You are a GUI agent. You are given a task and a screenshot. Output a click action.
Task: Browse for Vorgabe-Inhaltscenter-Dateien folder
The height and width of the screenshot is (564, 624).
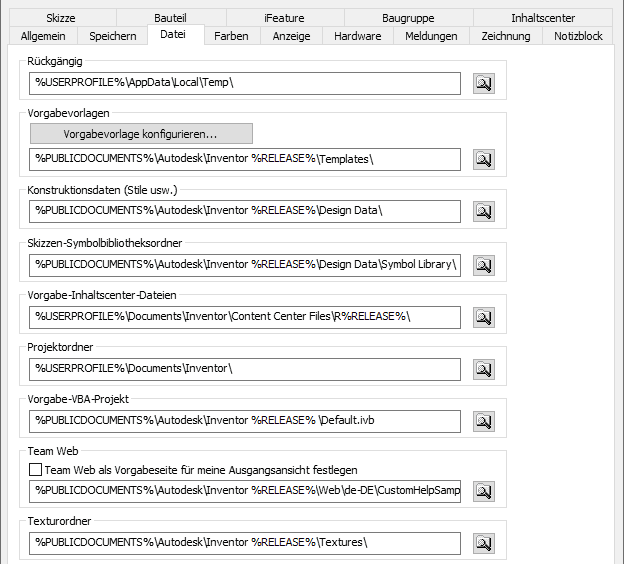point(484,317)
